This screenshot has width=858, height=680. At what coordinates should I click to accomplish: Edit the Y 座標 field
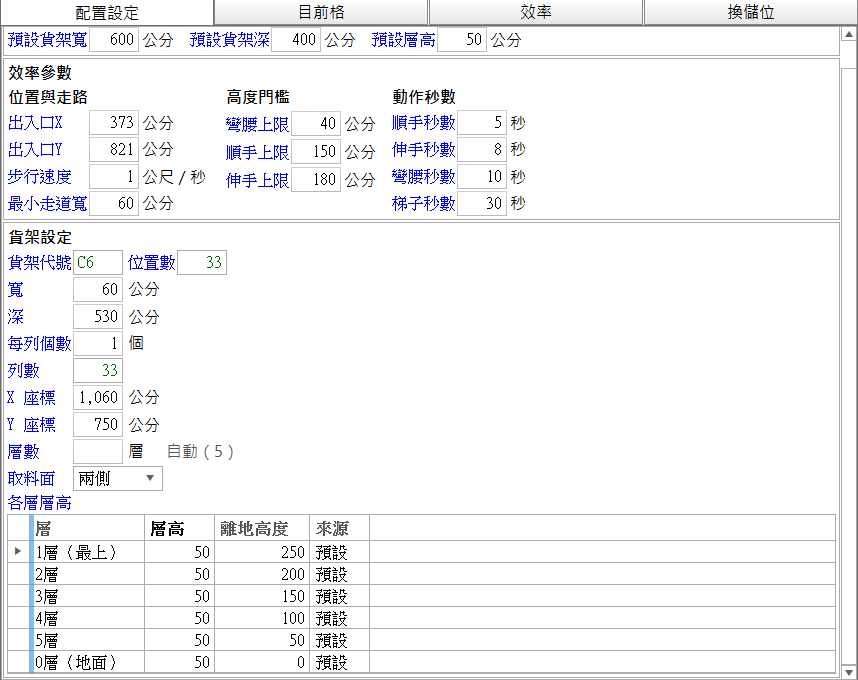coord(98,425)
